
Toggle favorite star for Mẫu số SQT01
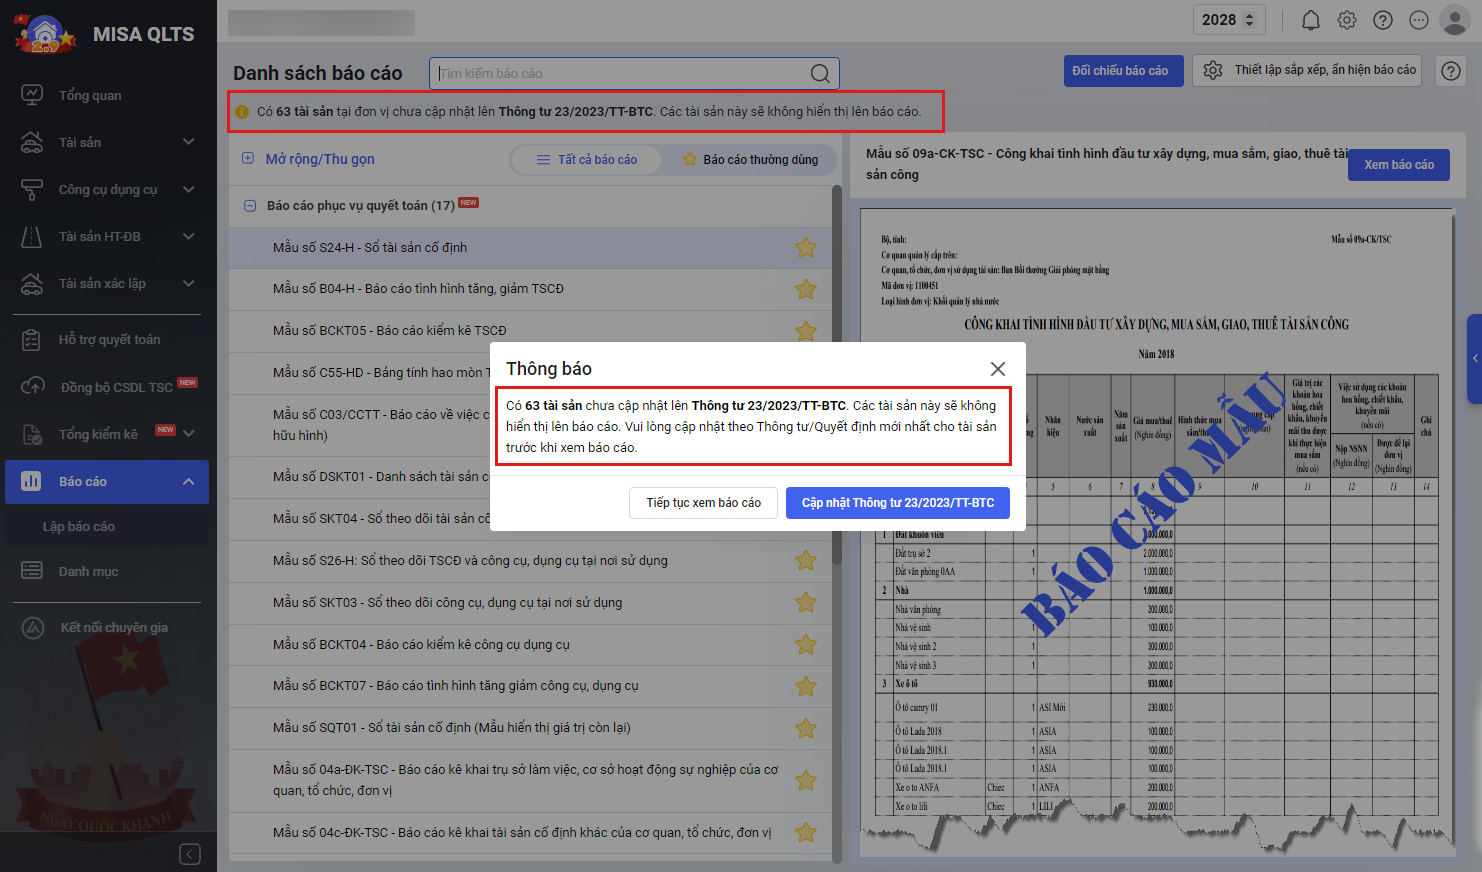click(x=806, y=728)
